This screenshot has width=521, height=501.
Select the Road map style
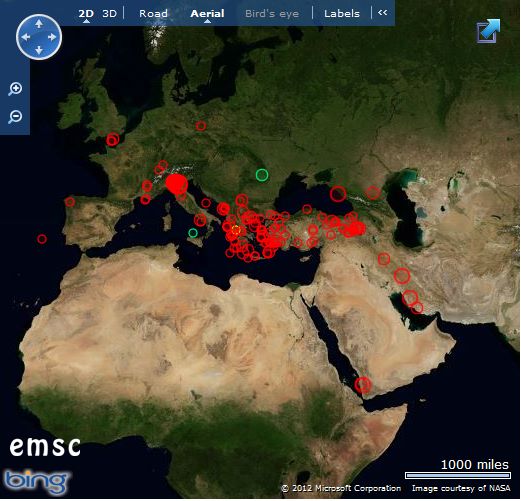coord(153,14)
